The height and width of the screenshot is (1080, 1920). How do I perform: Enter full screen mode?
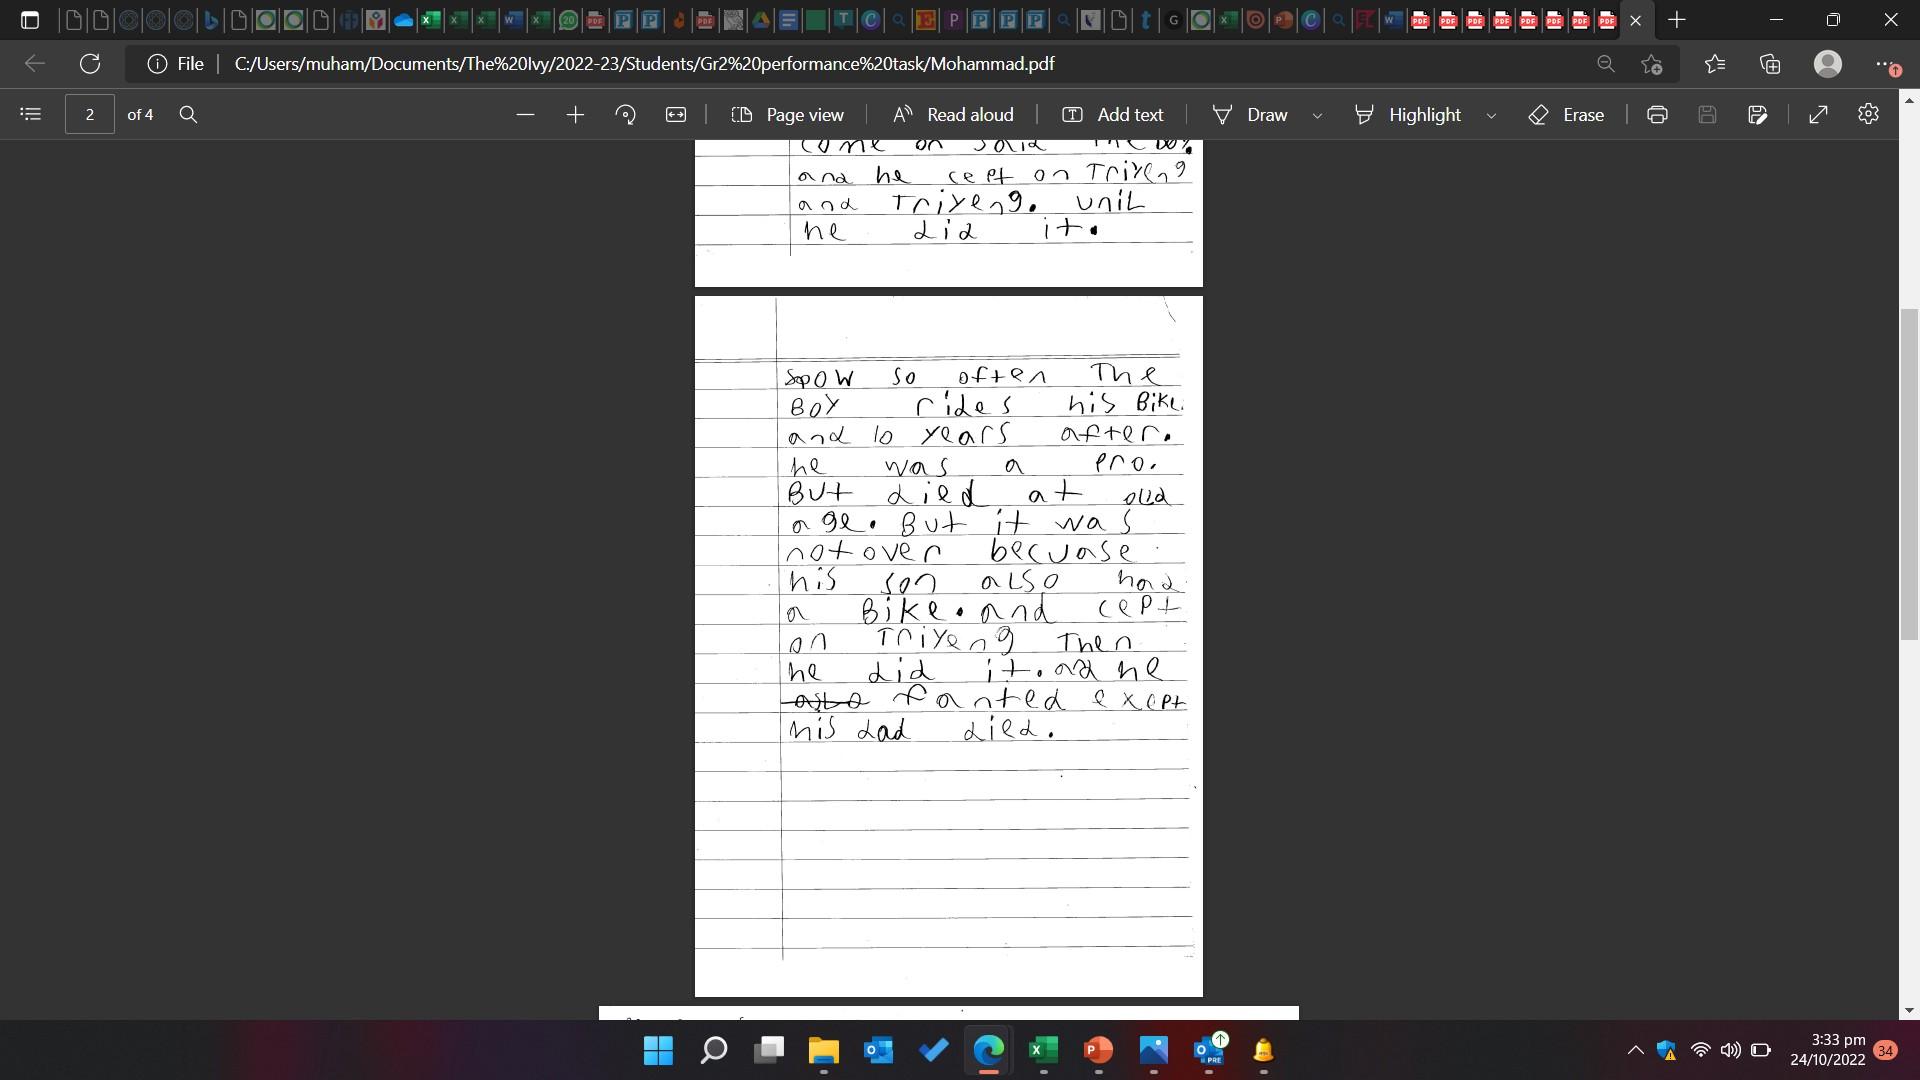pyautogui.click(x=1819, y=114)
